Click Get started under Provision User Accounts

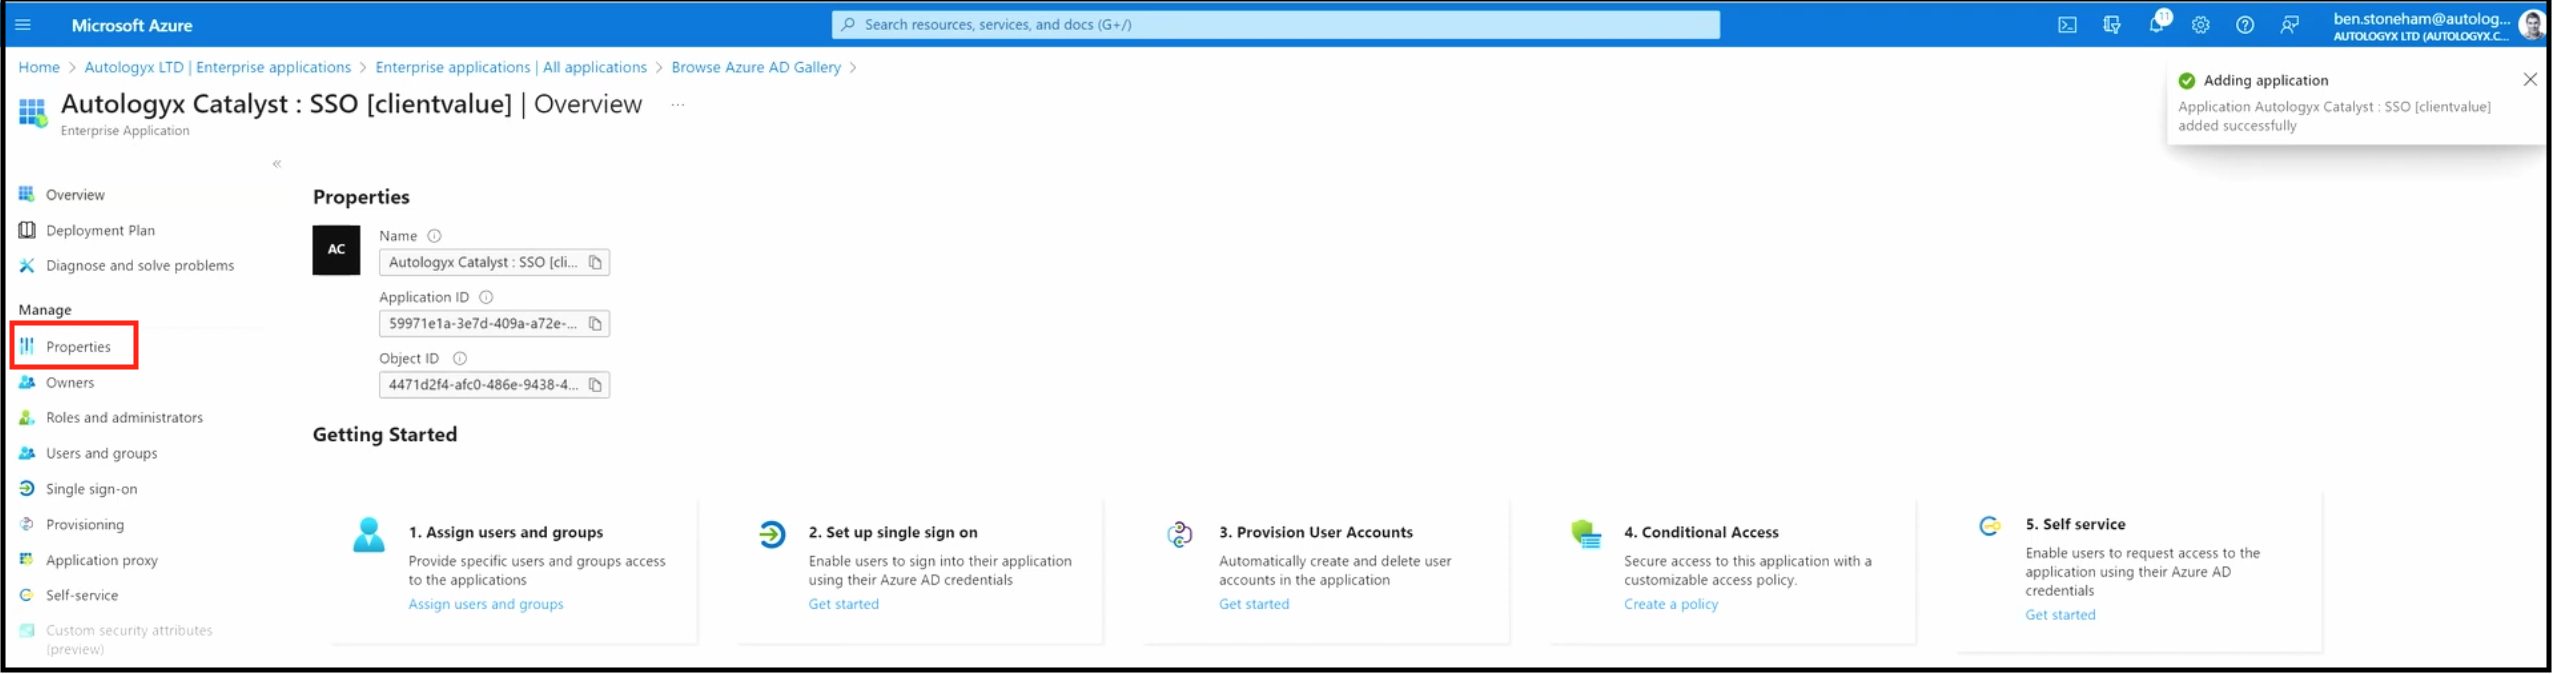pyautogui.click(x=1254, y=604)
